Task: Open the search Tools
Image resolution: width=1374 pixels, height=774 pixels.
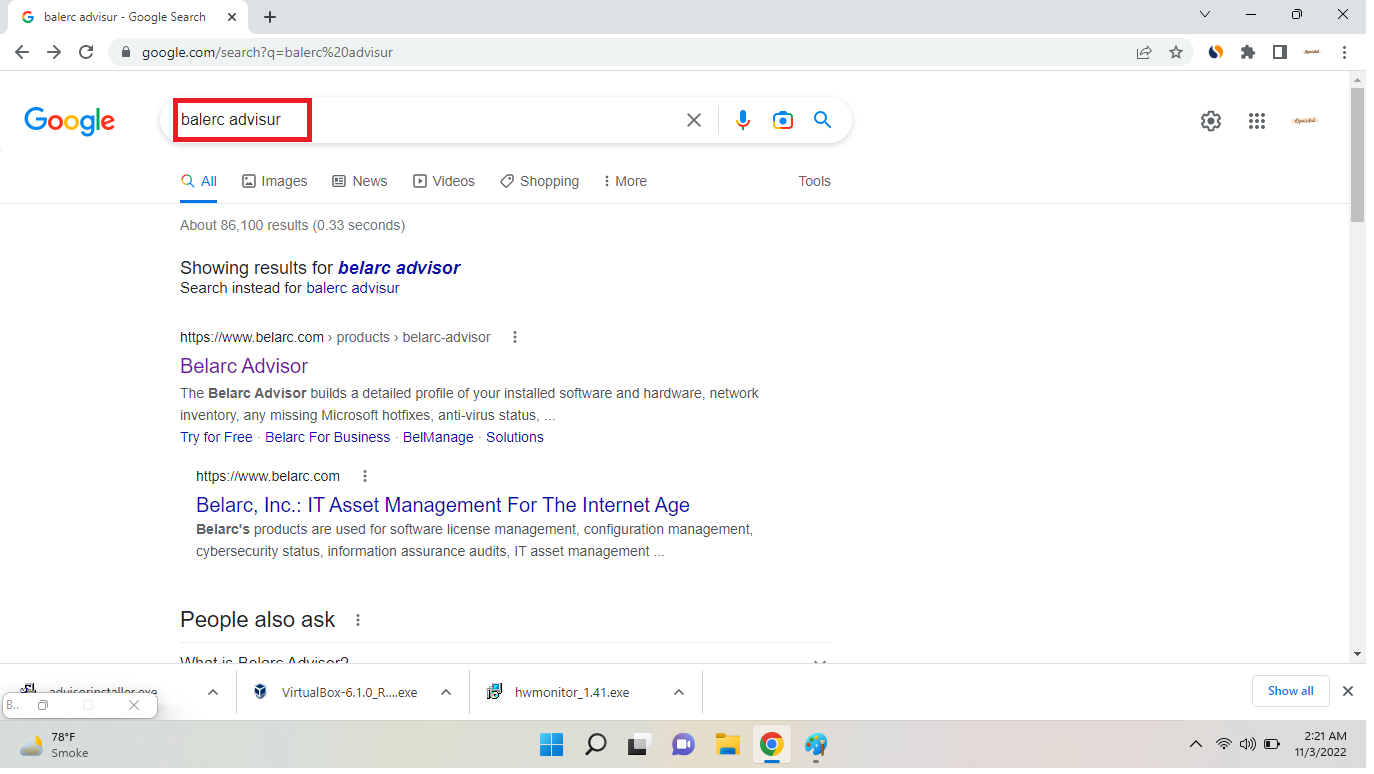Action: coord(814,181)
